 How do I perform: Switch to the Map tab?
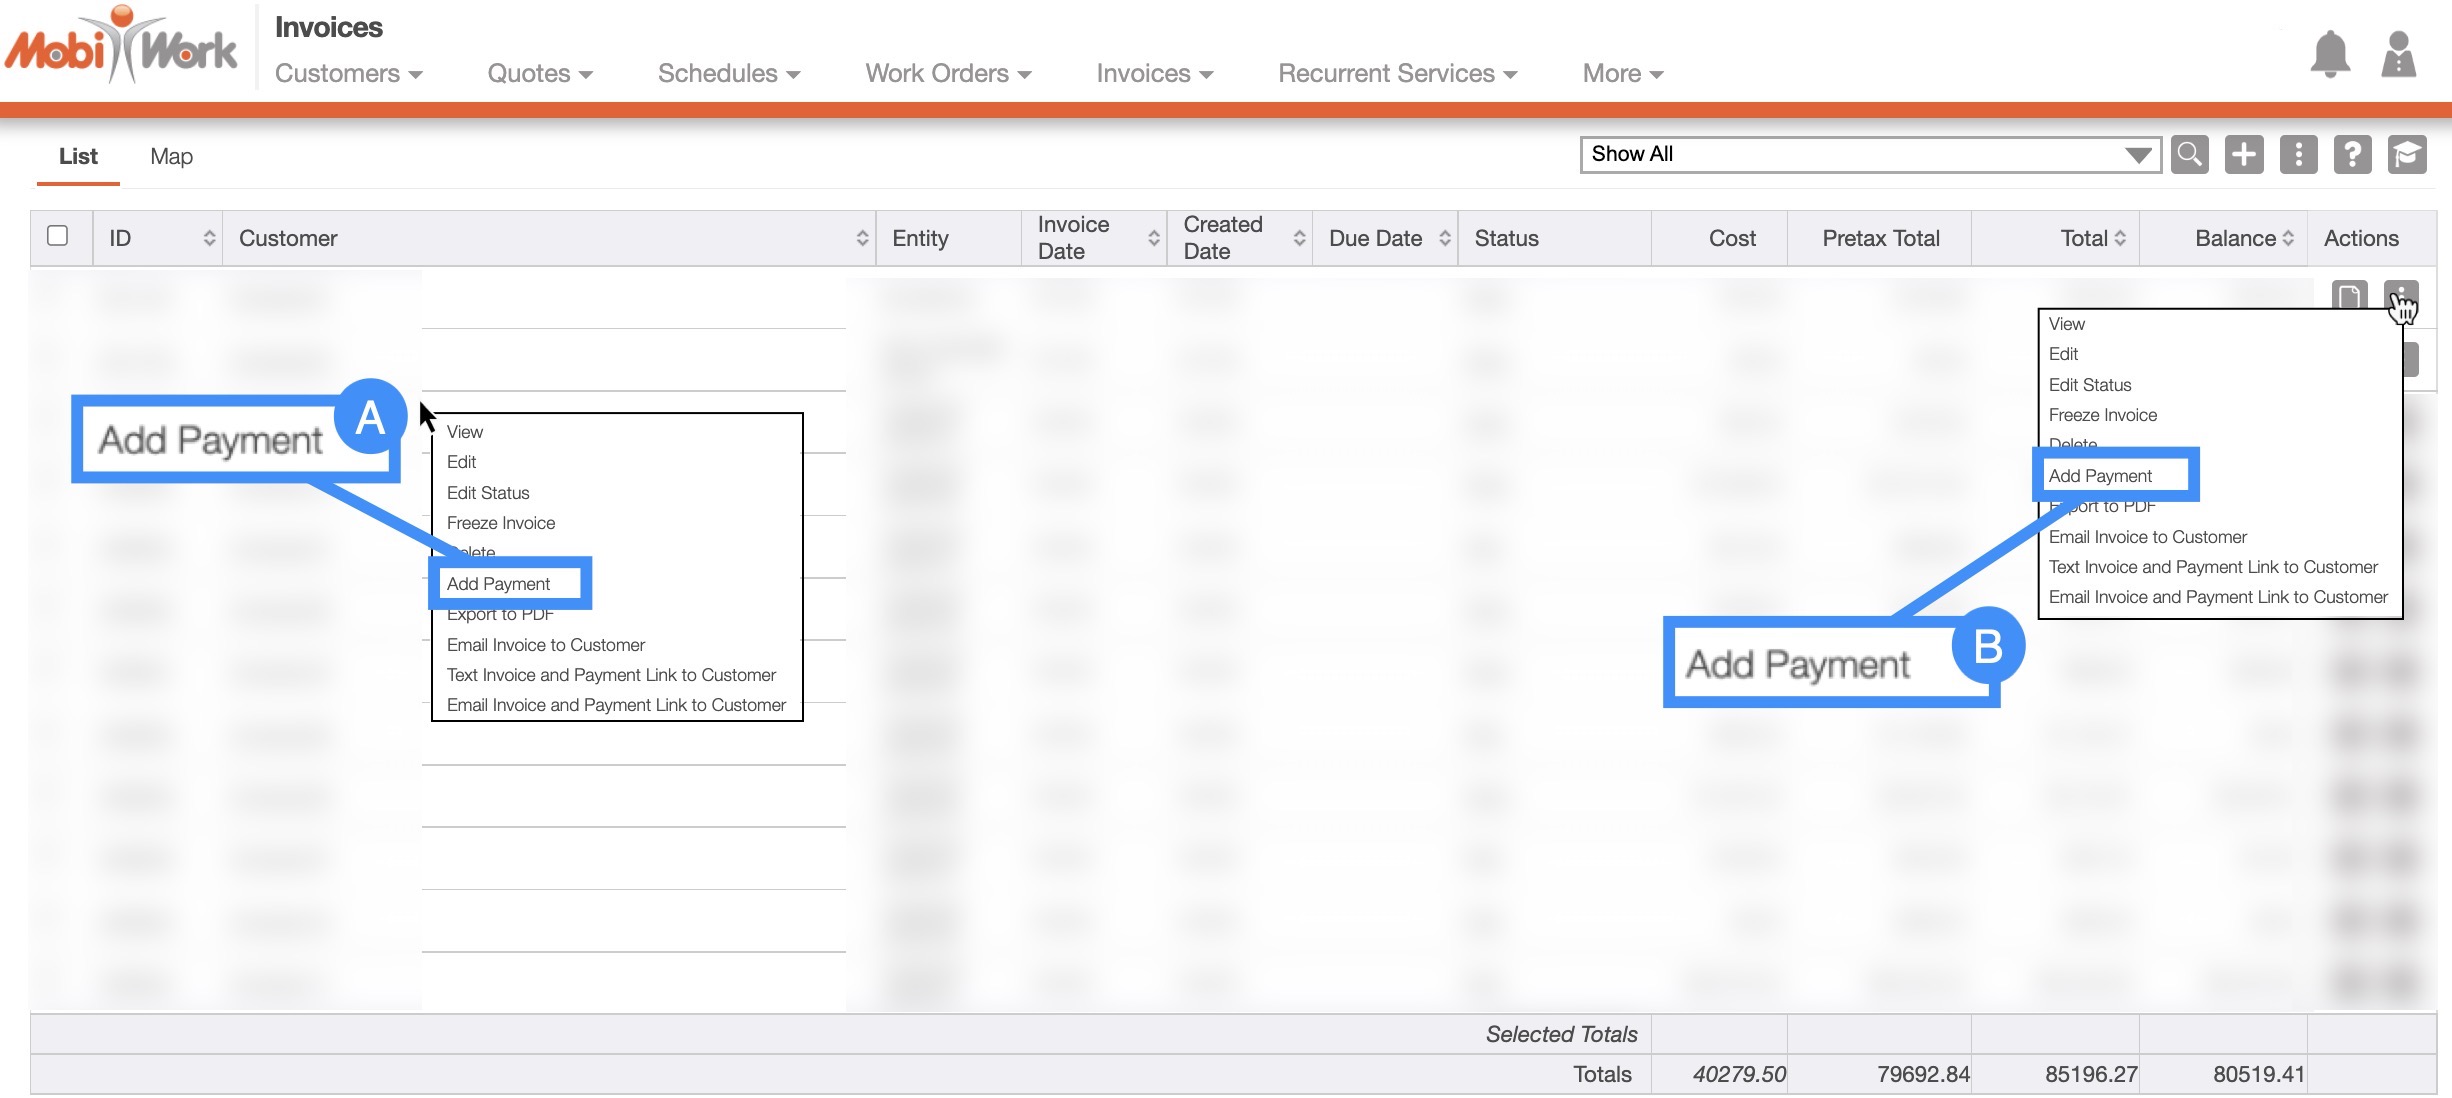171,157
